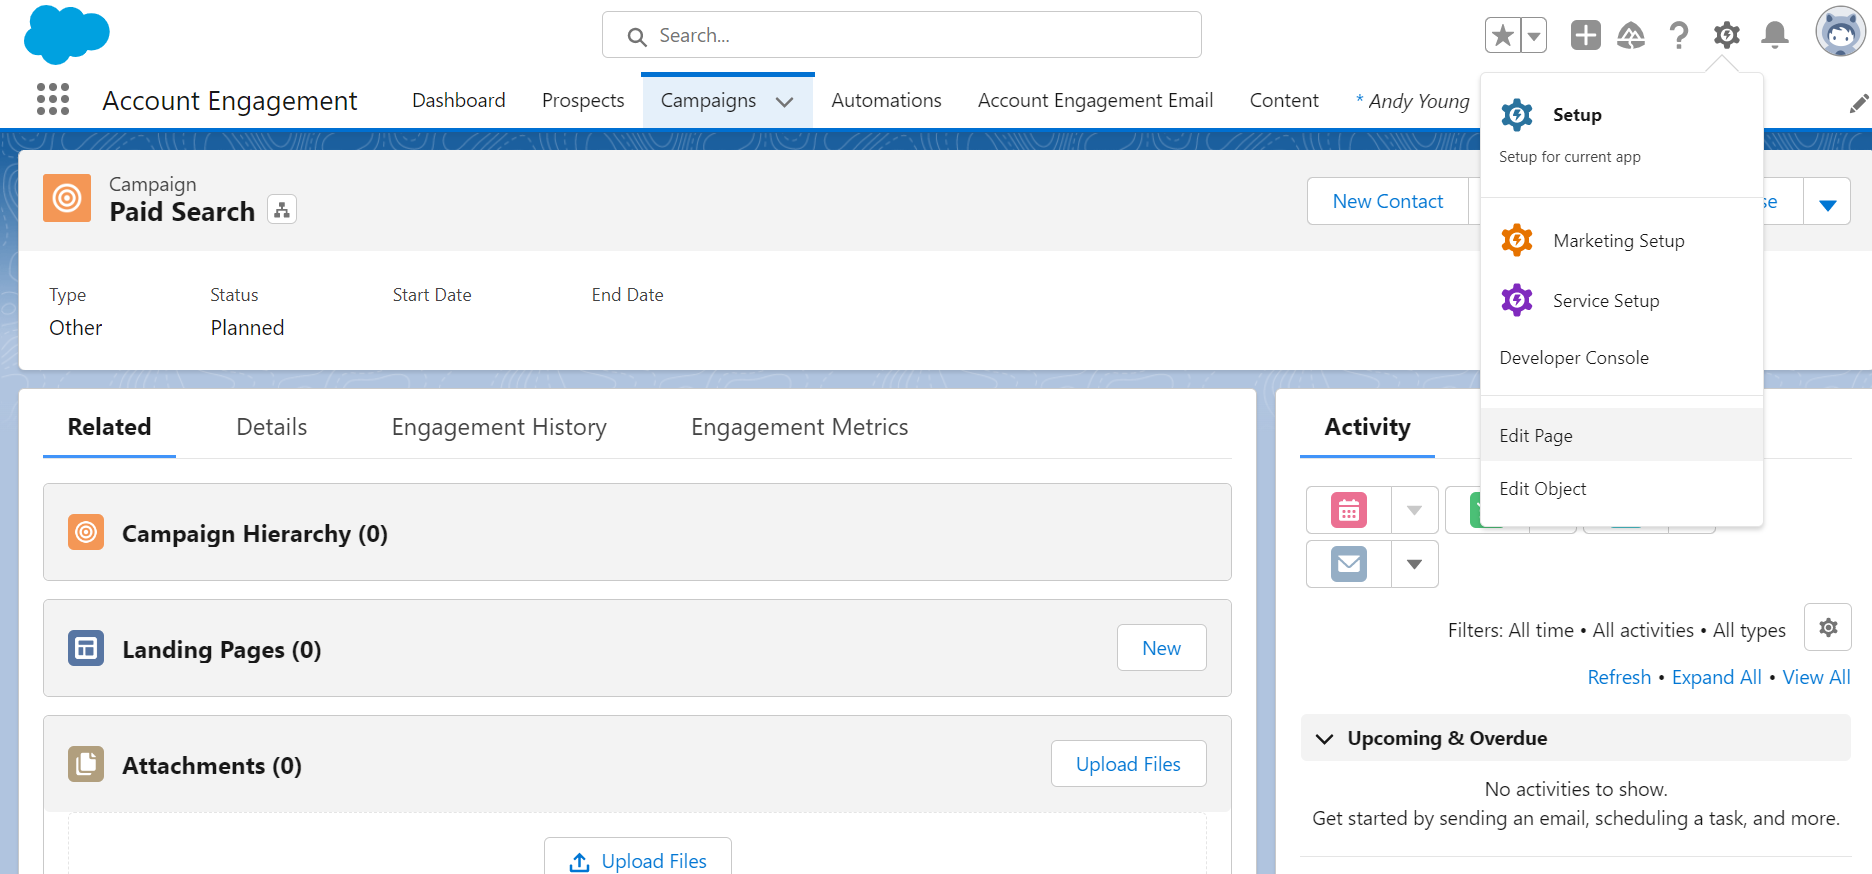
Task: Click the campaign hierarchy icon next to Paid Search
Action: click(282, 210)
